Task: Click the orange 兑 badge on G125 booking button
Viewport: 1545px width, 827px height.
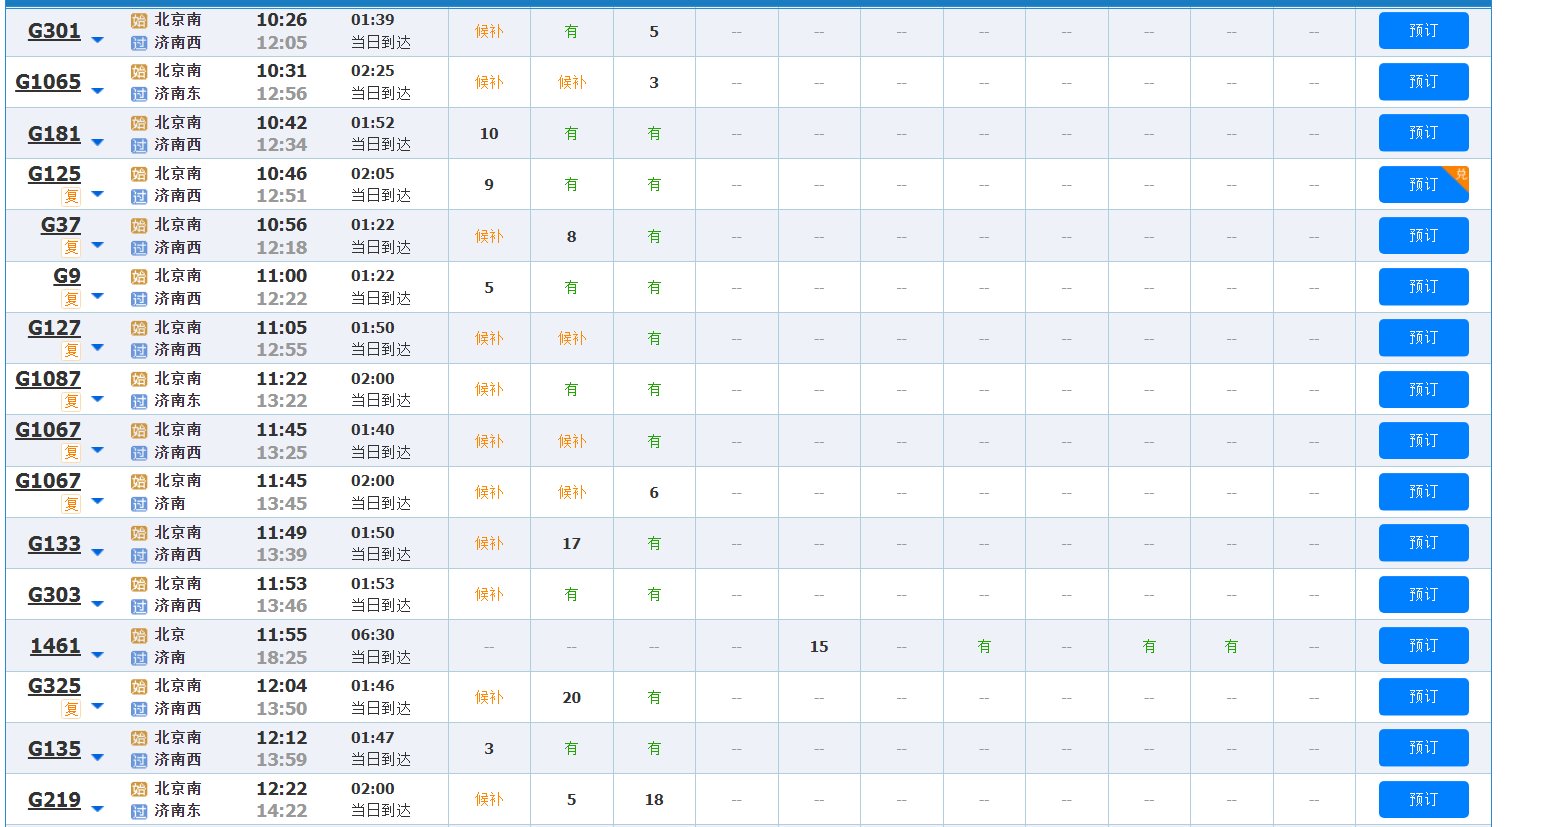Action: pos(1459,175)
